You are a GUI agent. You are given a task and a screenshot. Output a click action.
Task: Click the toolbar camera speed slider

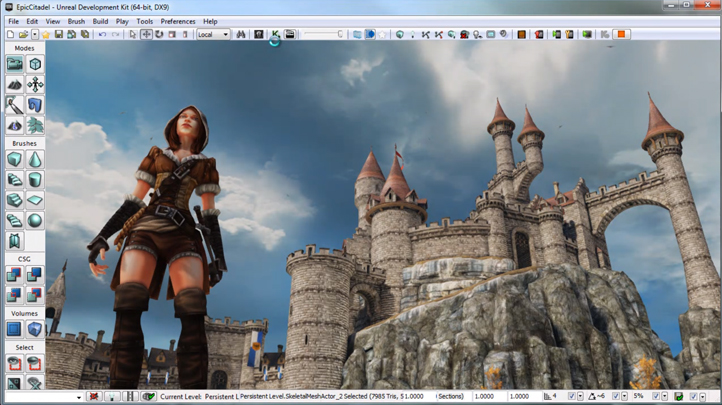323,35
